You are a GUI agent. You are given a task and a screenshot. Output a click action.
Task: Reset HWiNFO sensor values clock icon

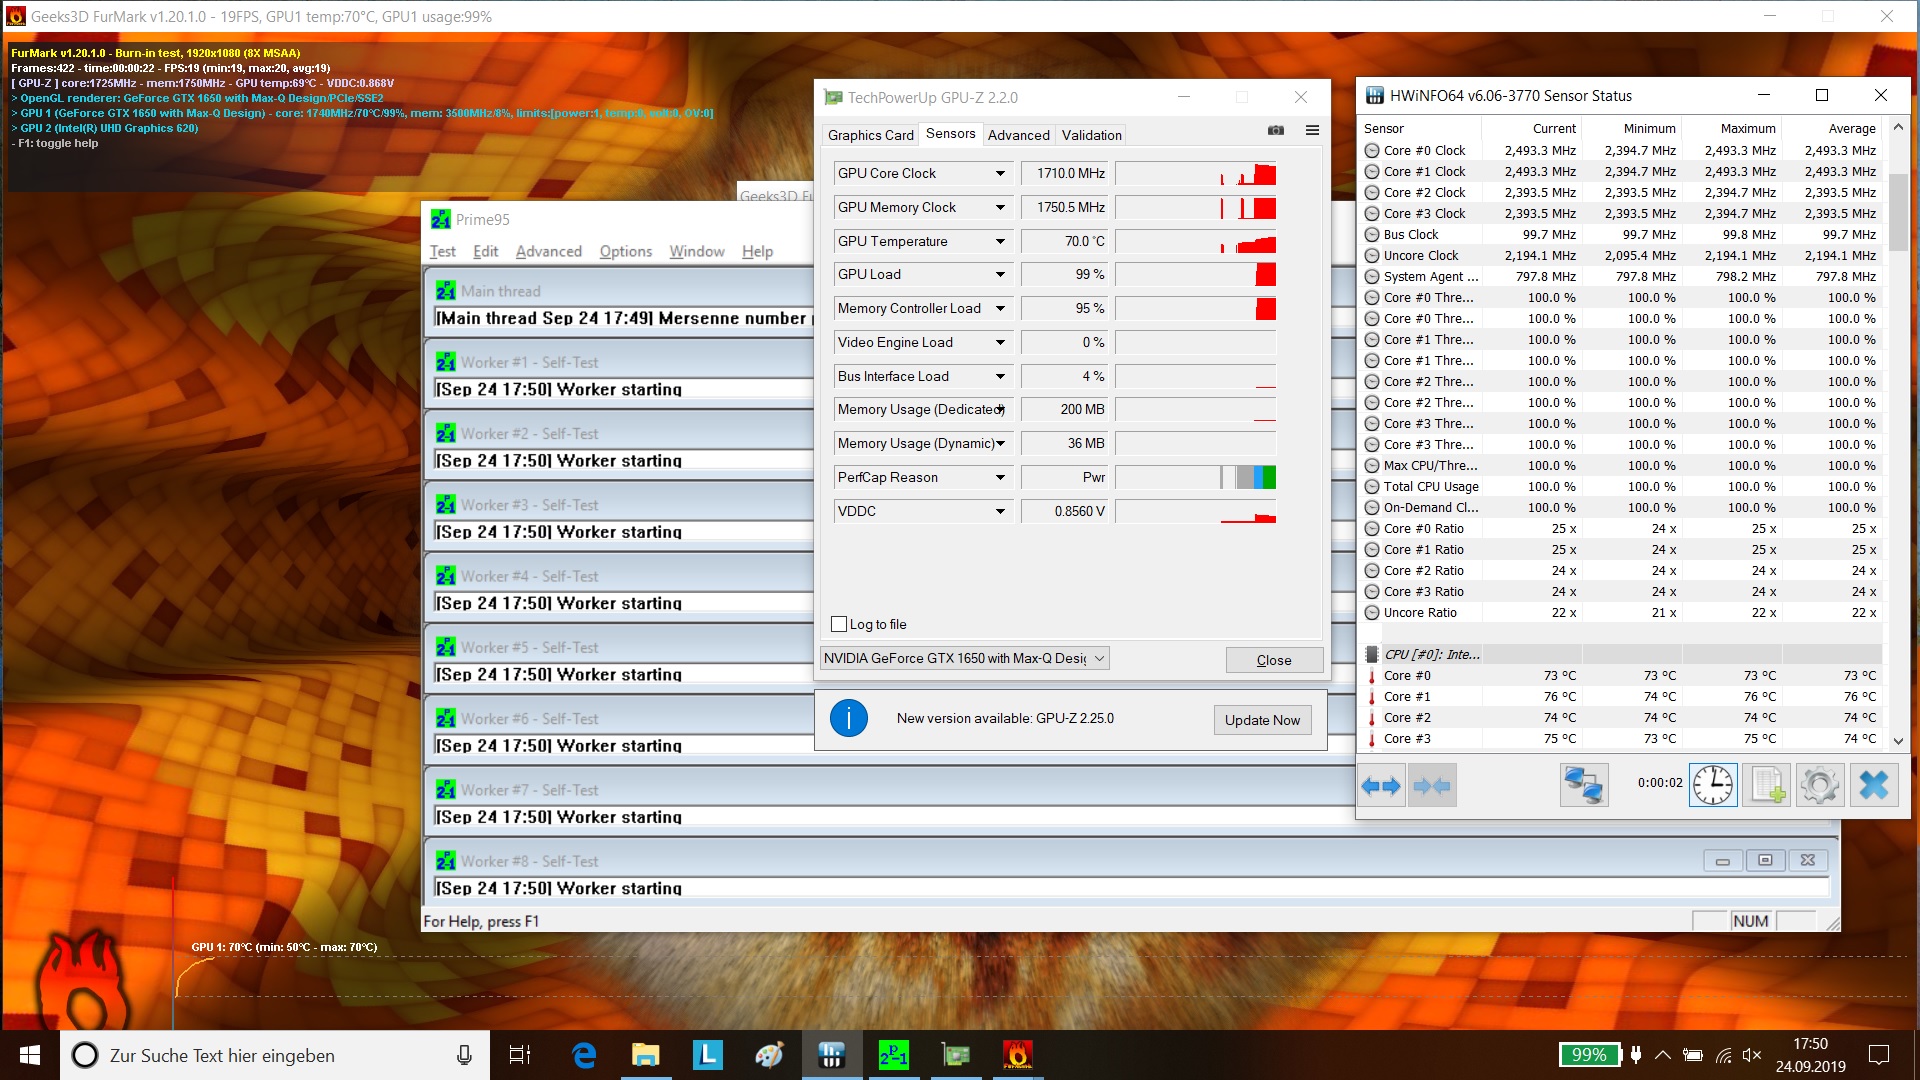pyautogui.click(x=1713, y=786)
